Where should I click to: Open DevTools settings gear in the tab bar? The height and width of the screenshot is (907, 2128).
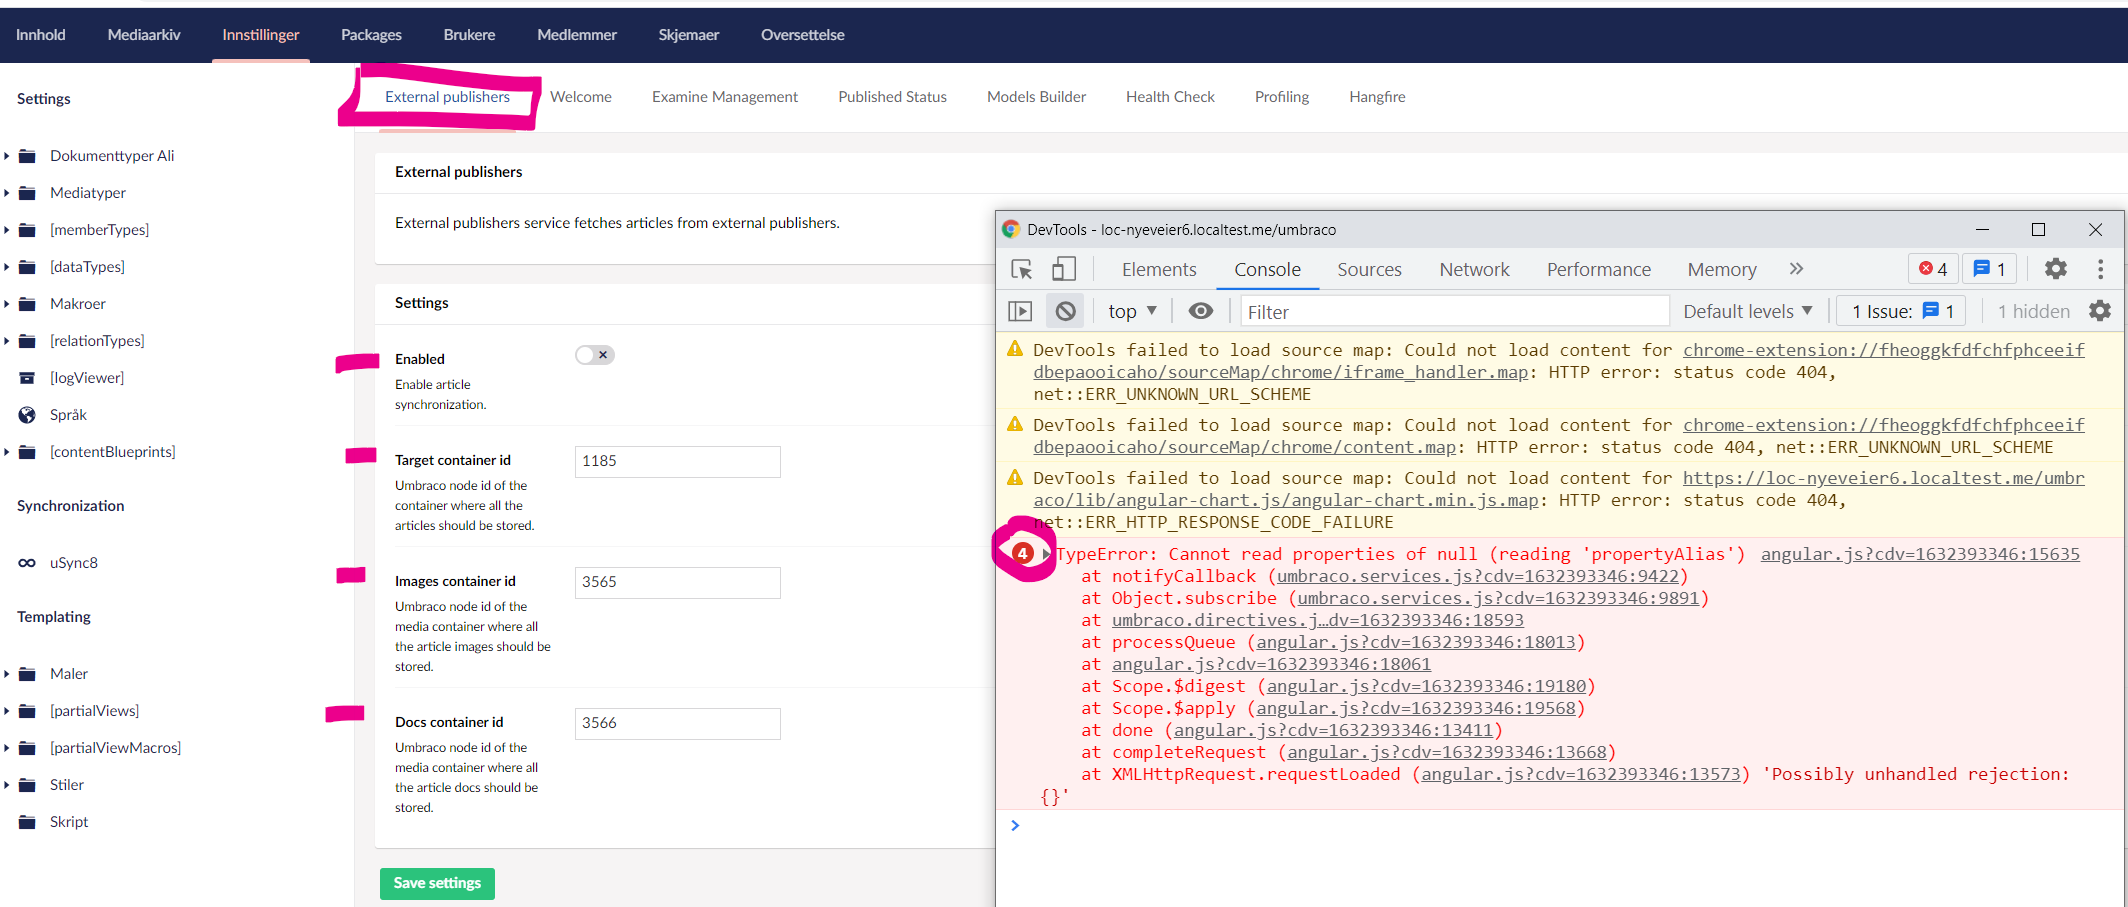point(2056,269)
